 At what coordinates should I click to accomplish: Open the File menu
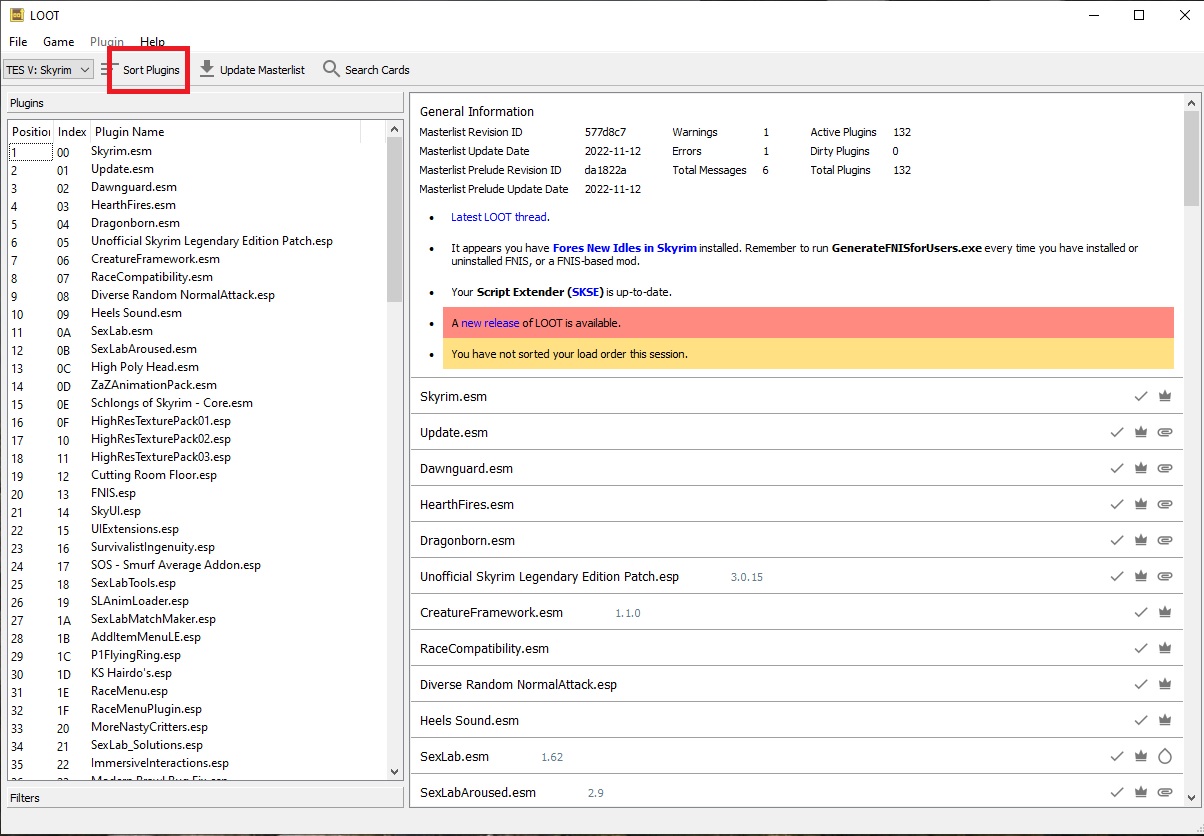pyautogui.click(x=18, y=42)
